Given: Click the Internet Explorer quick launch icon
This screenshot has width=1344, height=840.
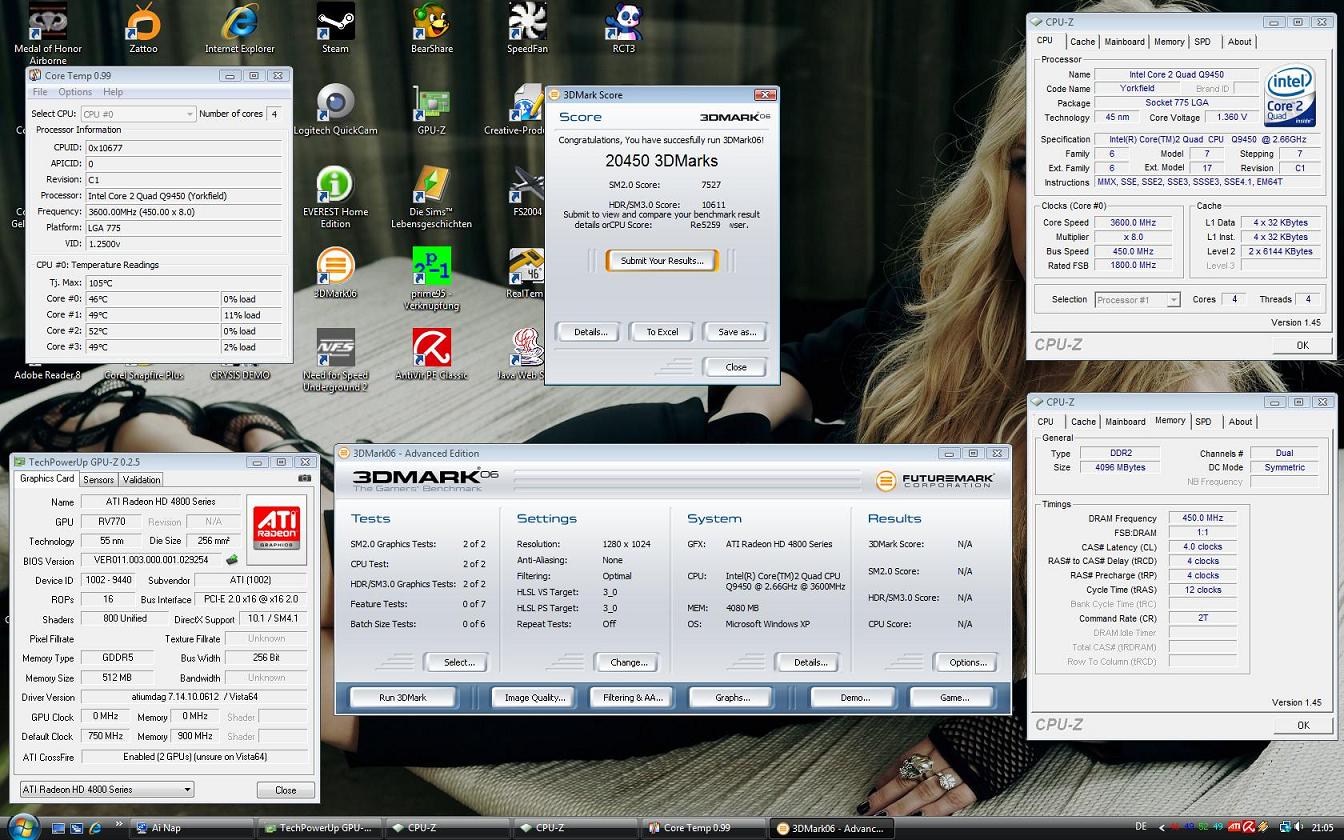Looking at the screenshot, I should click(95, 828).
